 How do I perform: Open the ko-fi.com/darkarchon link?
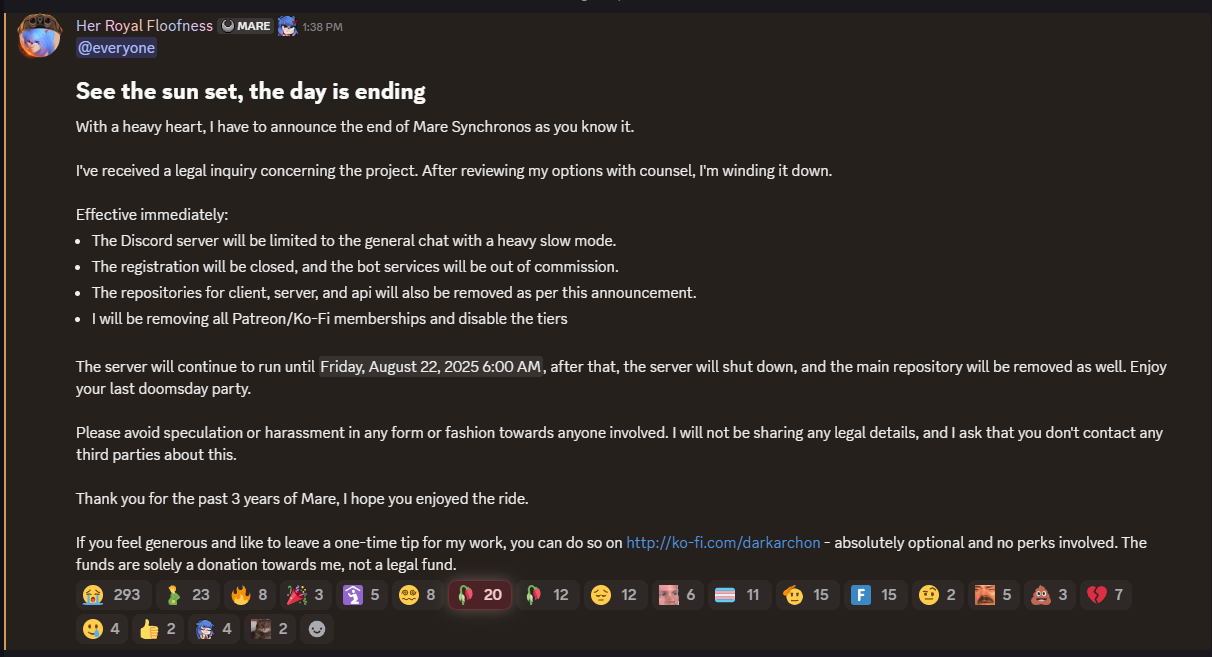[723, 543]
